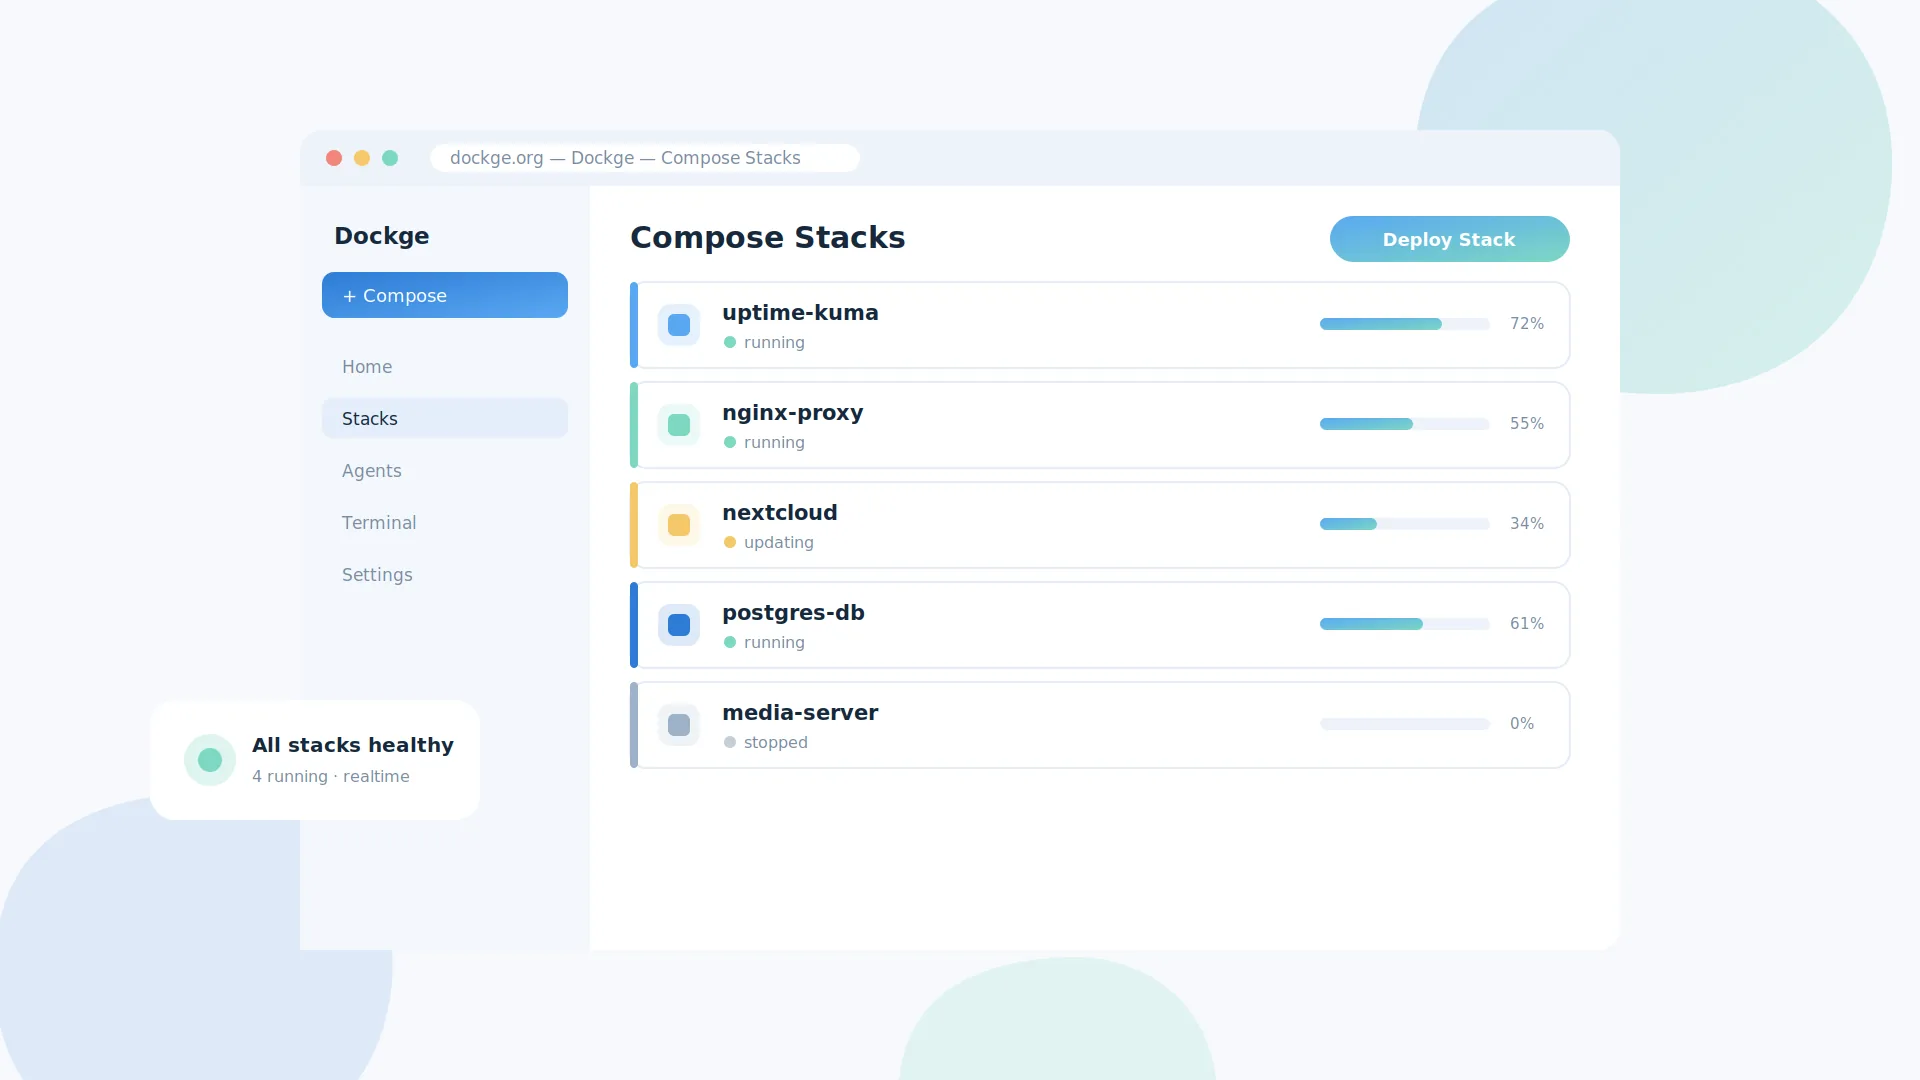Click the All stacks healthy heading

point(353,745)
